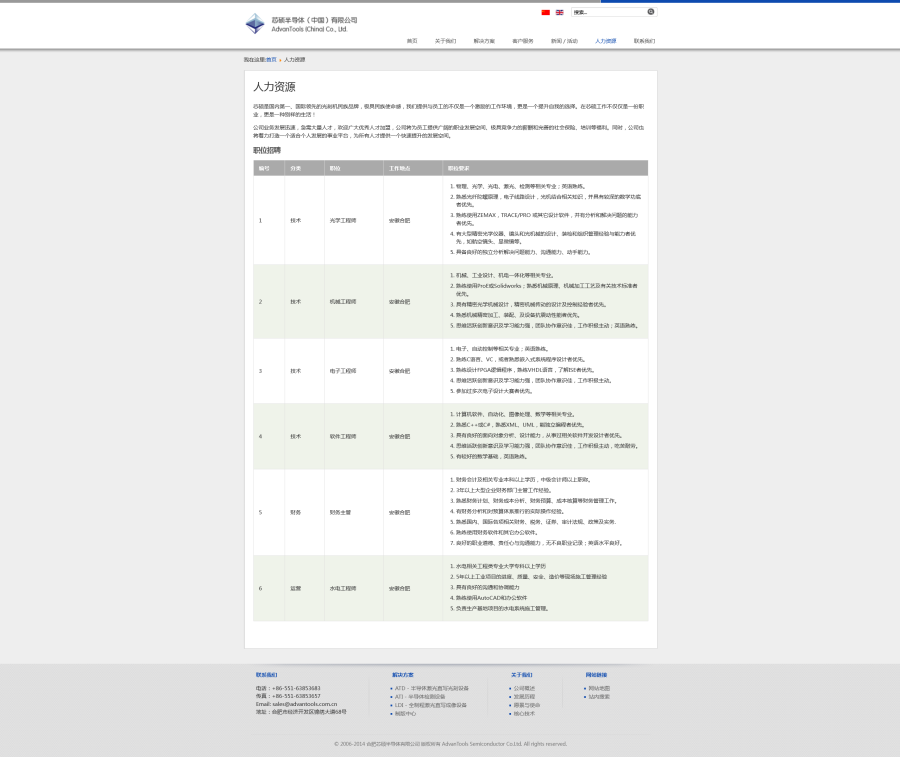Open the 首页 navigation menu item
Viewport: 900px width, 757px height.
tap(412, 41)
